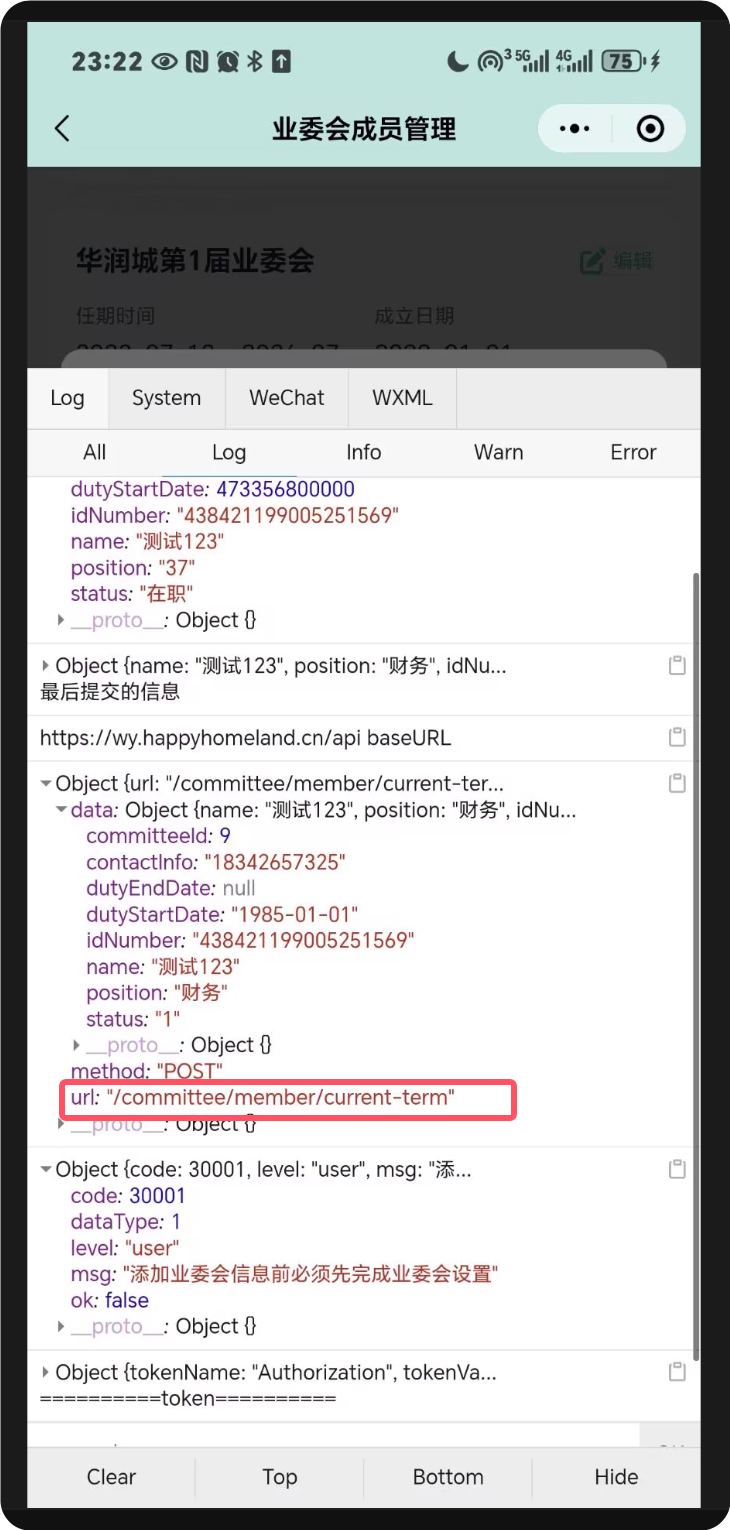
Task: Filter console by Error level
Action: pos(633,452)
